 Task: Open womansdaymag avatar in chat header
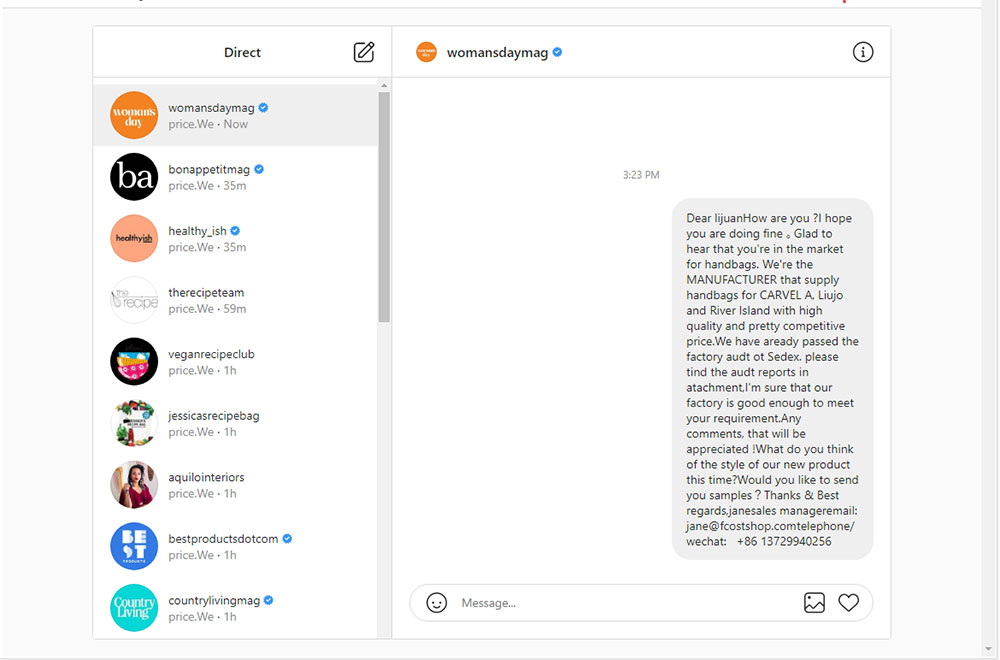pyautogui.click(x=426, y=52)
